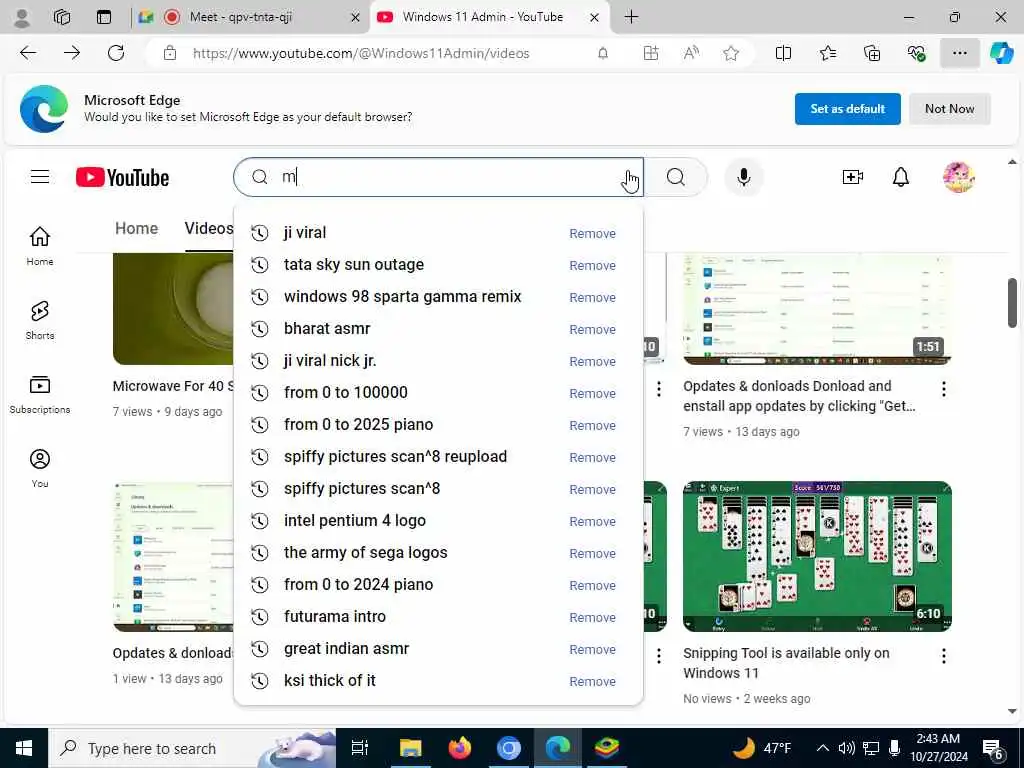Add page to favorites star icon
Screen dimensions: 1024x768
pos(731,54)
